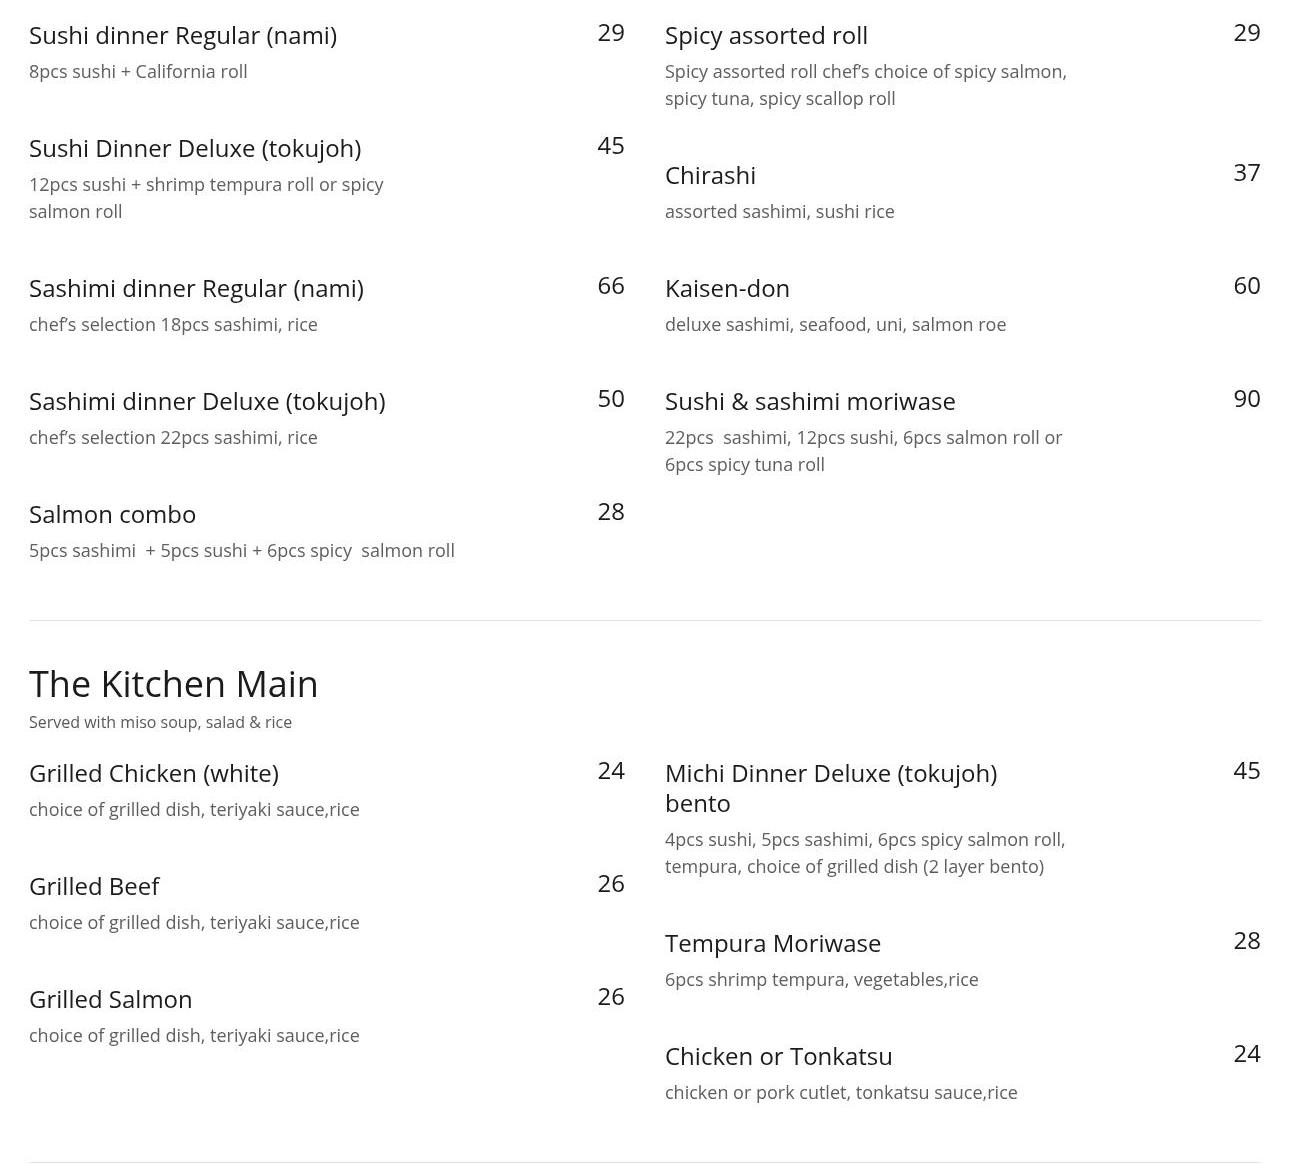Select Grilled Chicken (white) item
This screenshot has width=1290, height=1164.
click(154, 774)
